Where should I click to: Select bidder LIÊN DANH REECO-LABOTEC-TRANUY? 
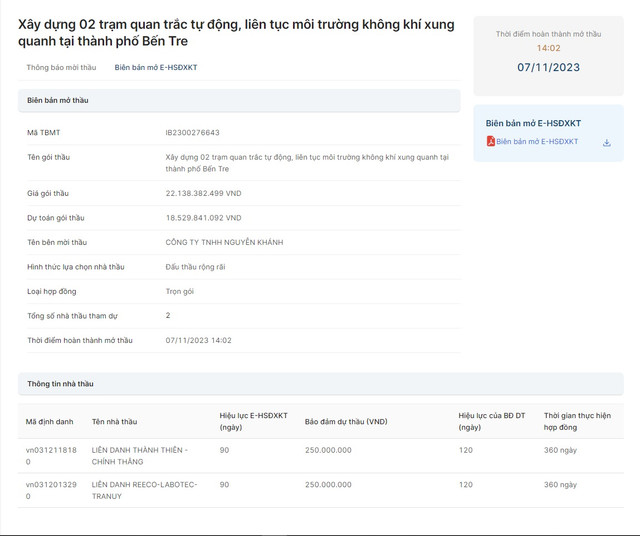pos(144,490)
